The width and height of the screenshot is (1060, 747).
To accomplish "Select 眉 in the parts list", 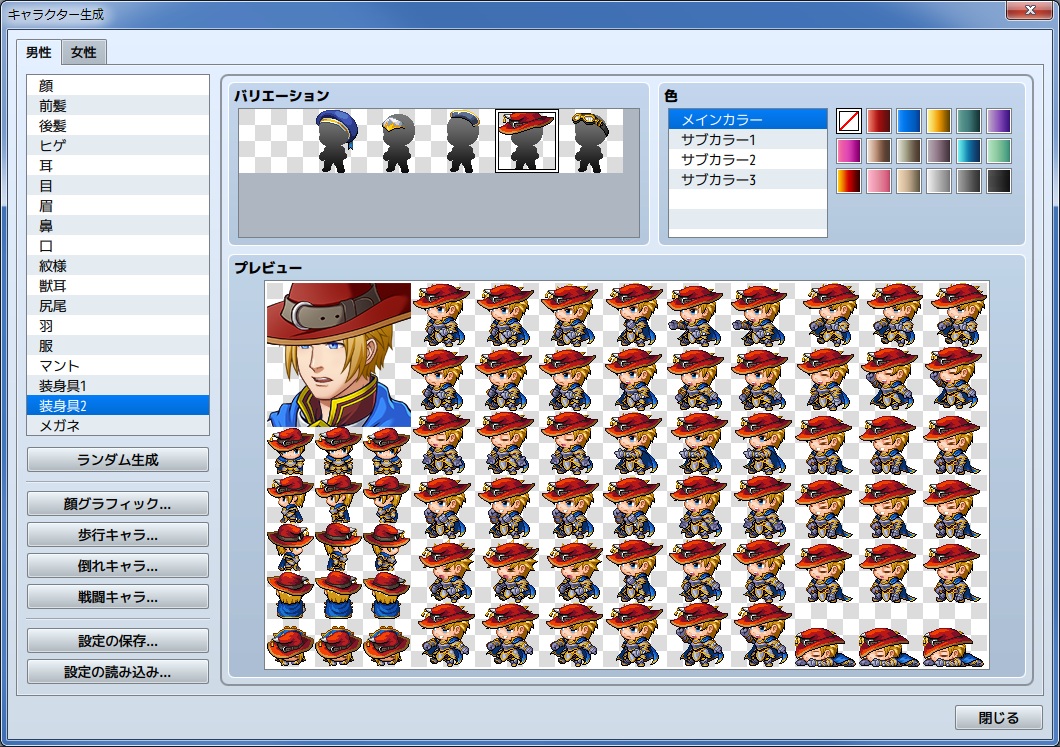I will click(118, 206).
